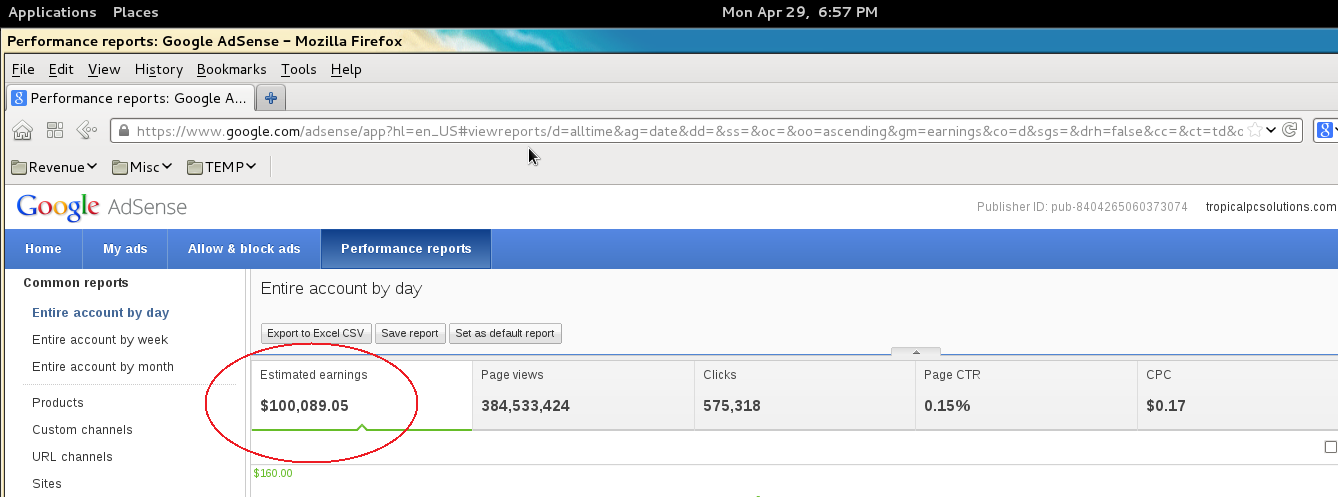Open the GNOME Applications menu
The height and width of the screenshot is (497, 1338).
click(x=52, y=12)
